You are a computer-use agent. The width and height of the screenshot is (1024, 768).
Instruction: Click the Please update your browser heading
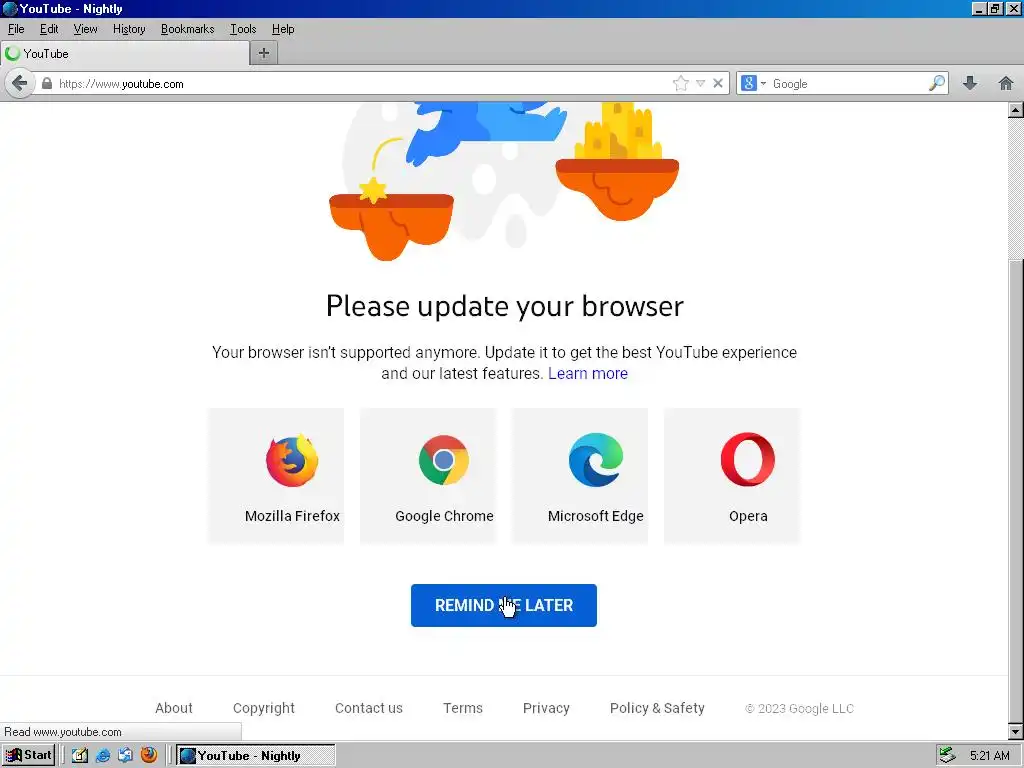505,306
